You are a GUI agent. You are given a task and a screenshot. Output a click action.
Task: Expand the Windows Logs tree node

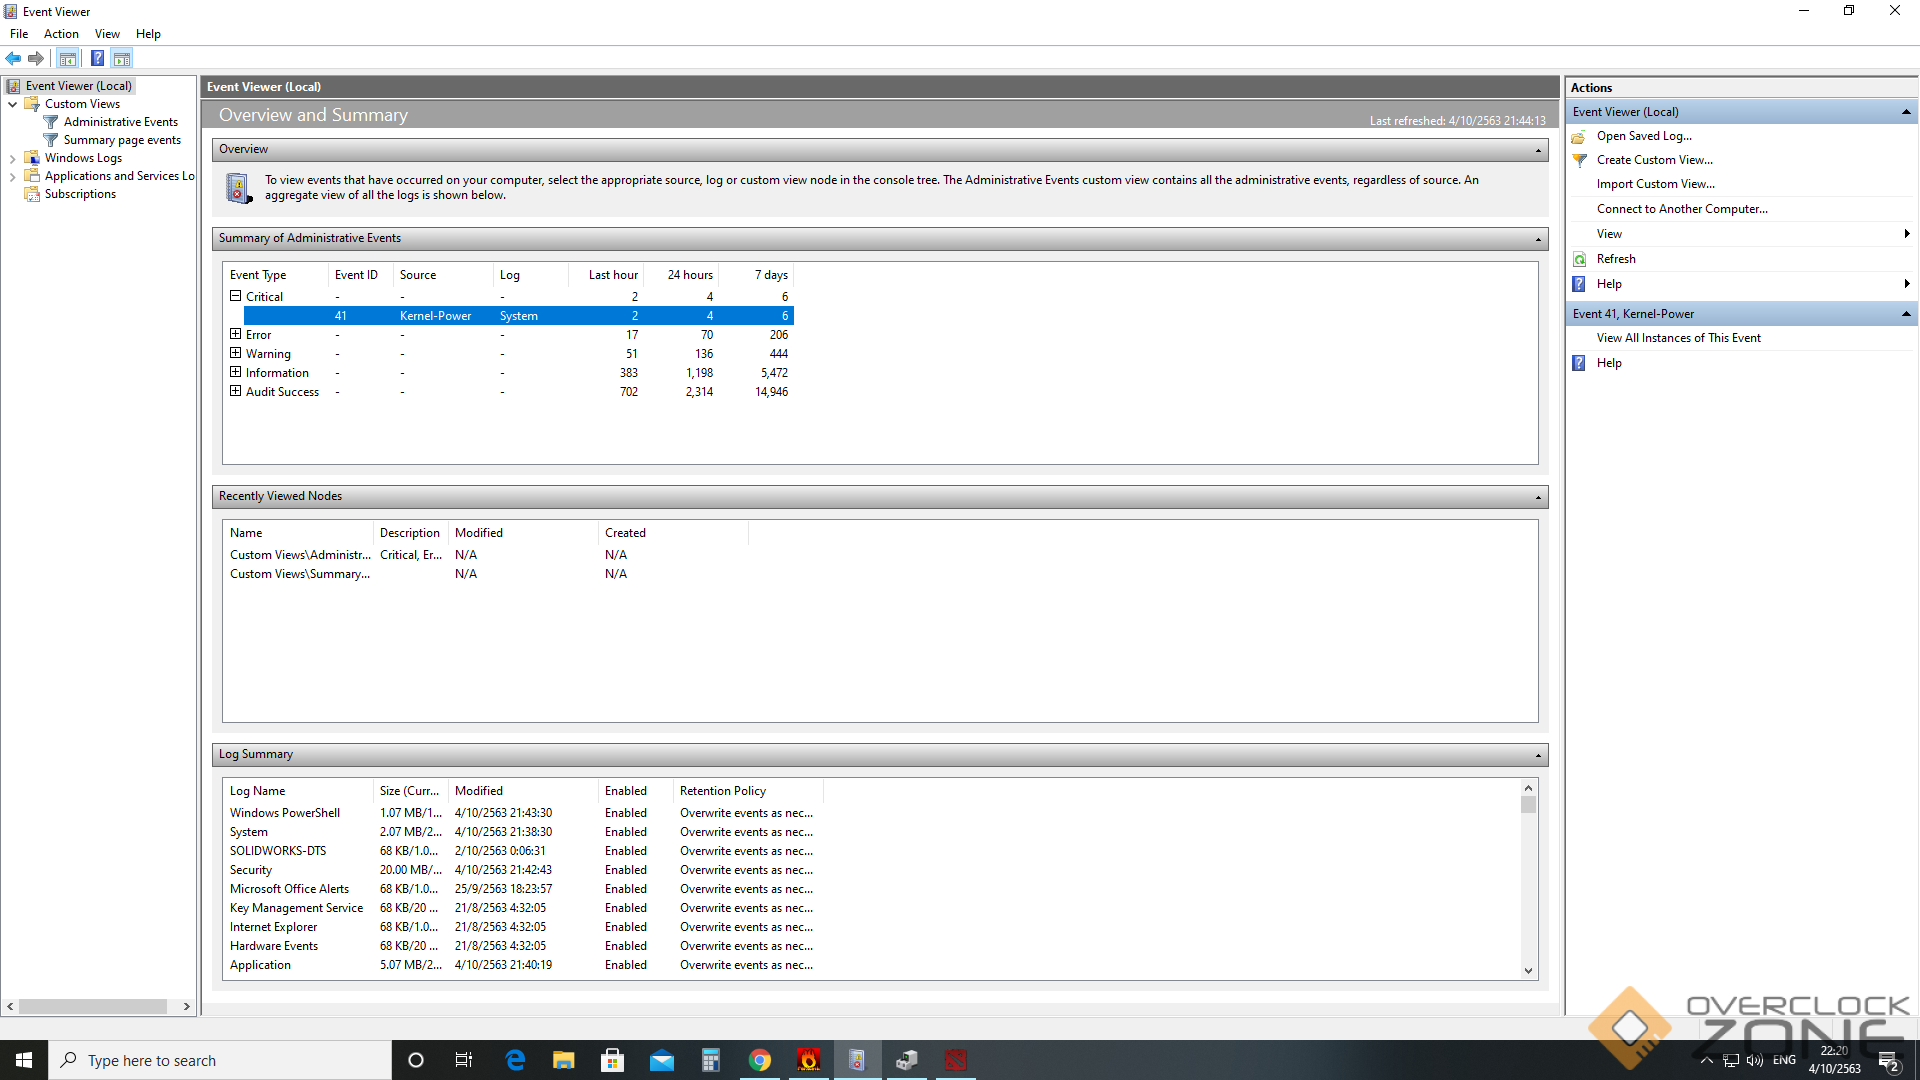(12, 158)
